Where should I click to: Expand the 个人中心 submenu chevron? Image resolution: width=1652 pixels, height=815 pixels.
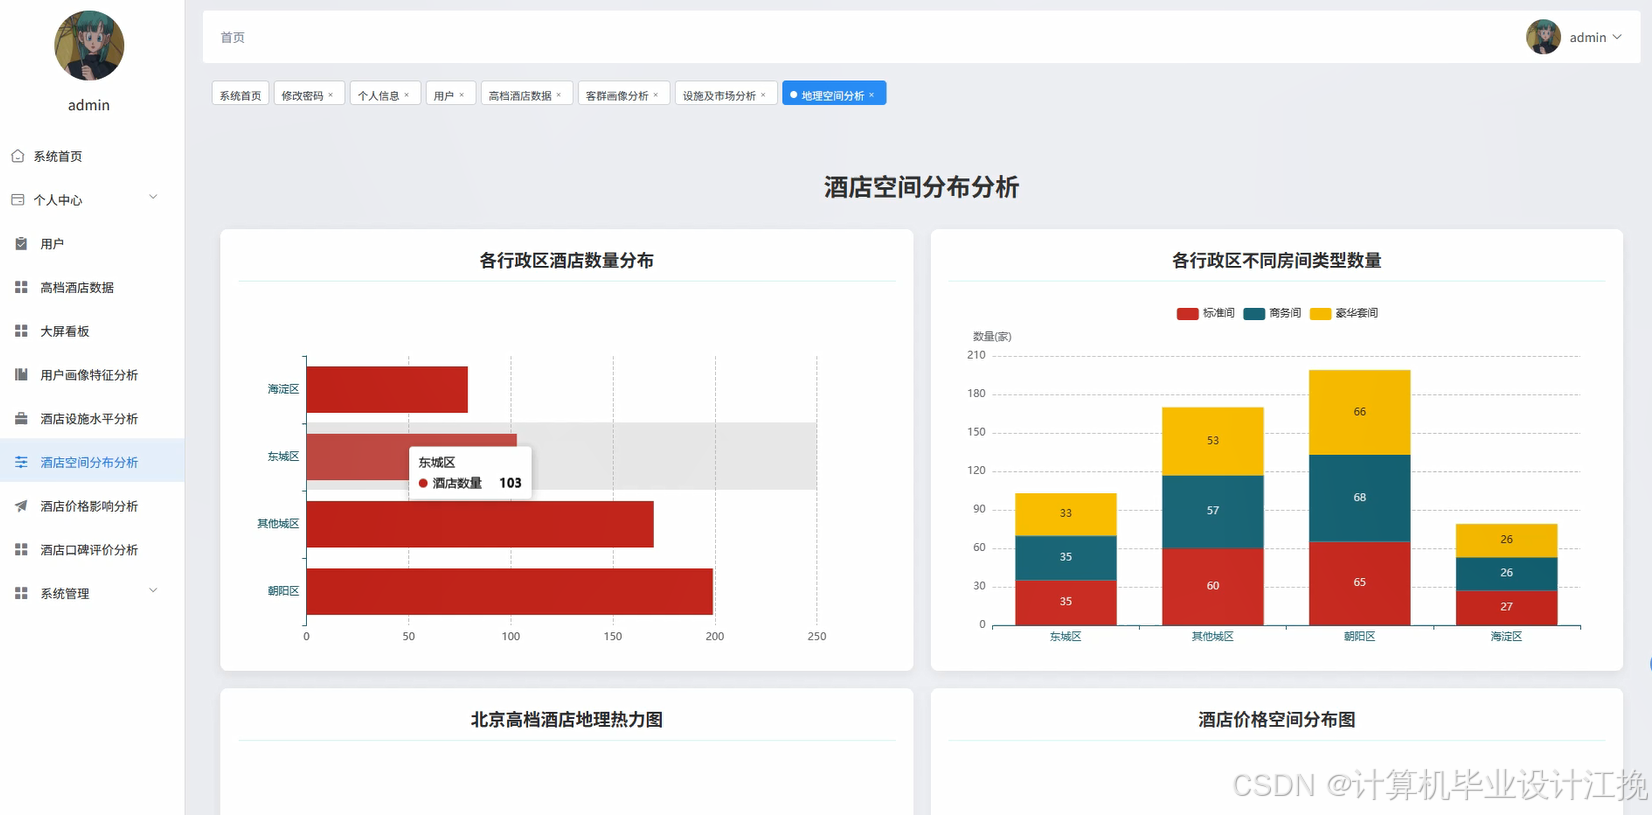(153, 197)
